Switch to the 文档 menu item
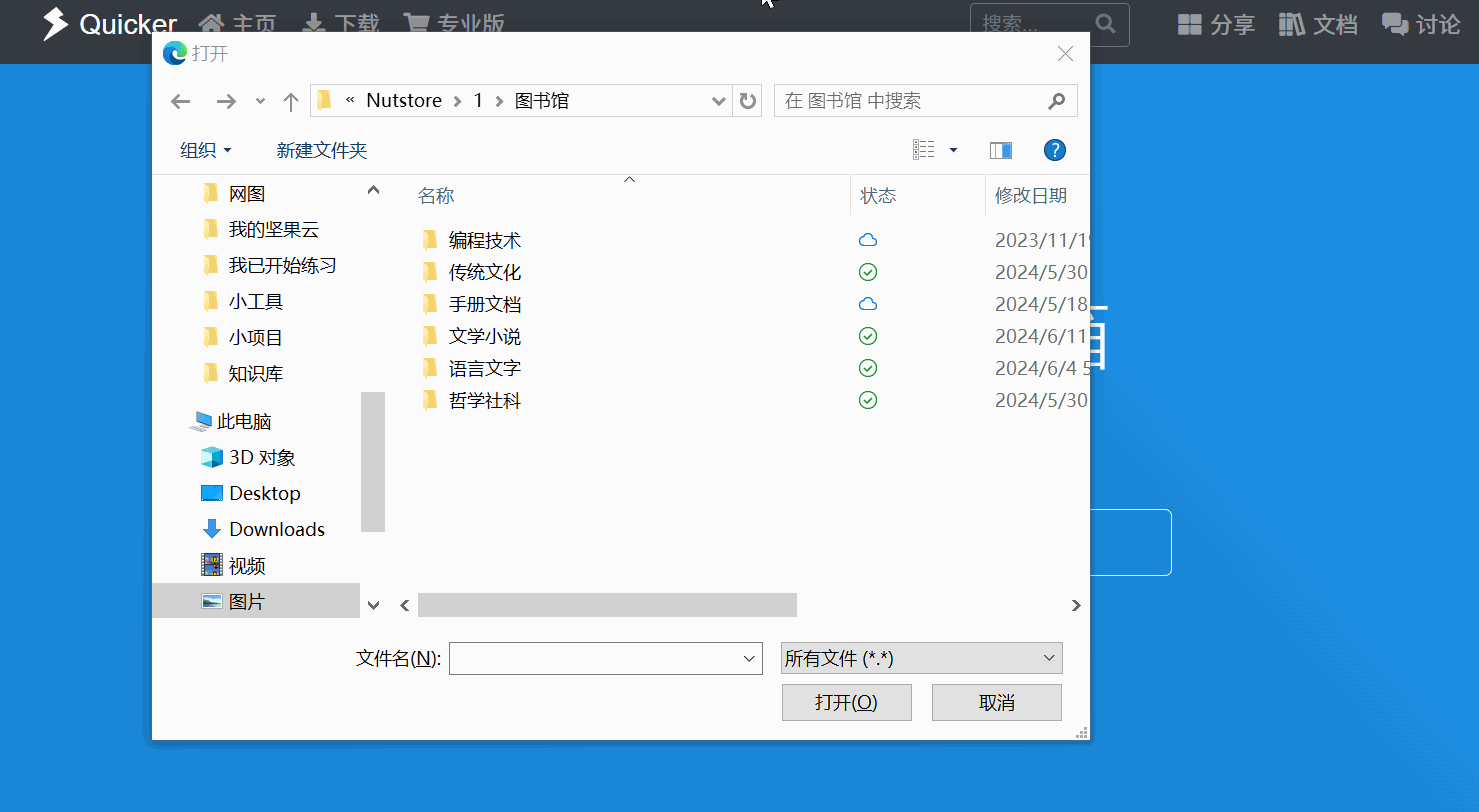Viewport: 1479px width, 812px height. point(1318,24)
